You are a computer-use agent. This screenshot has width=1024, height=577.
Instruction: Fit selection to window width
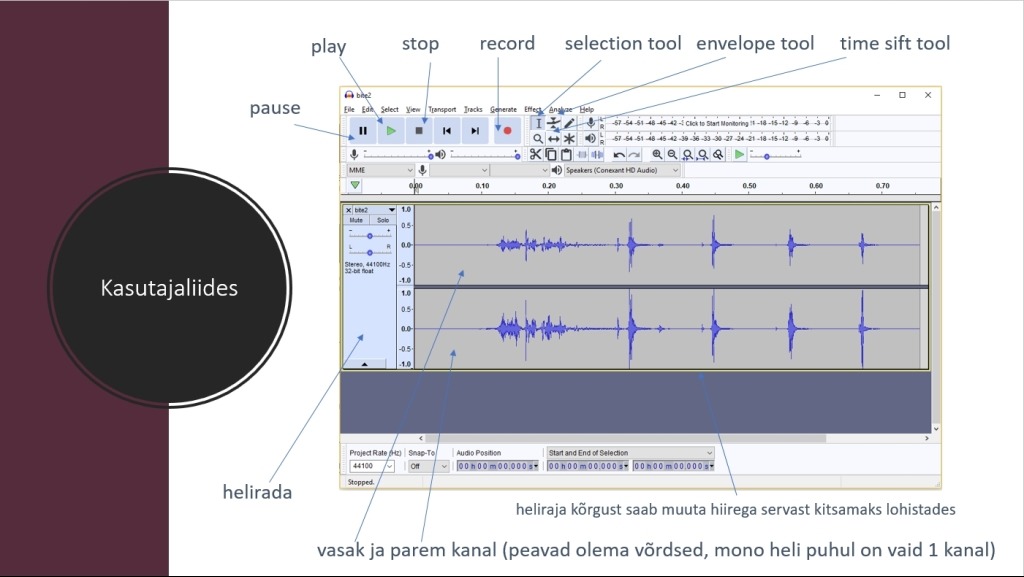pos(688,155)
